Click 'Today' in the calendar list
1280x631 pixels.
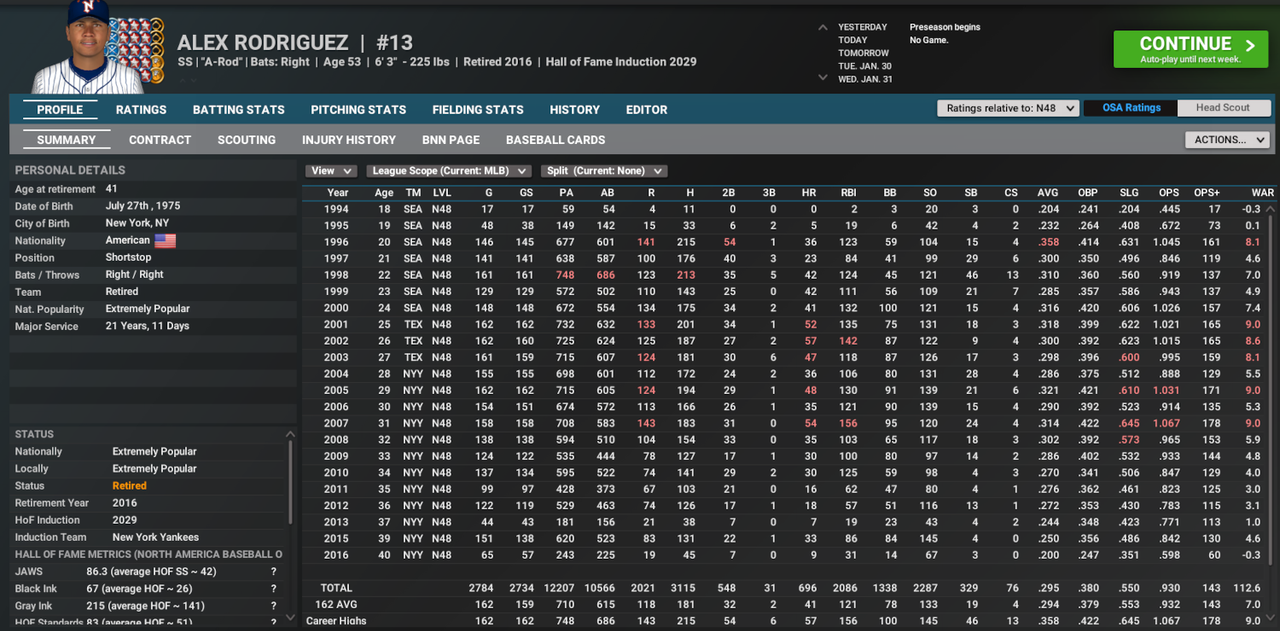(853, 40)
